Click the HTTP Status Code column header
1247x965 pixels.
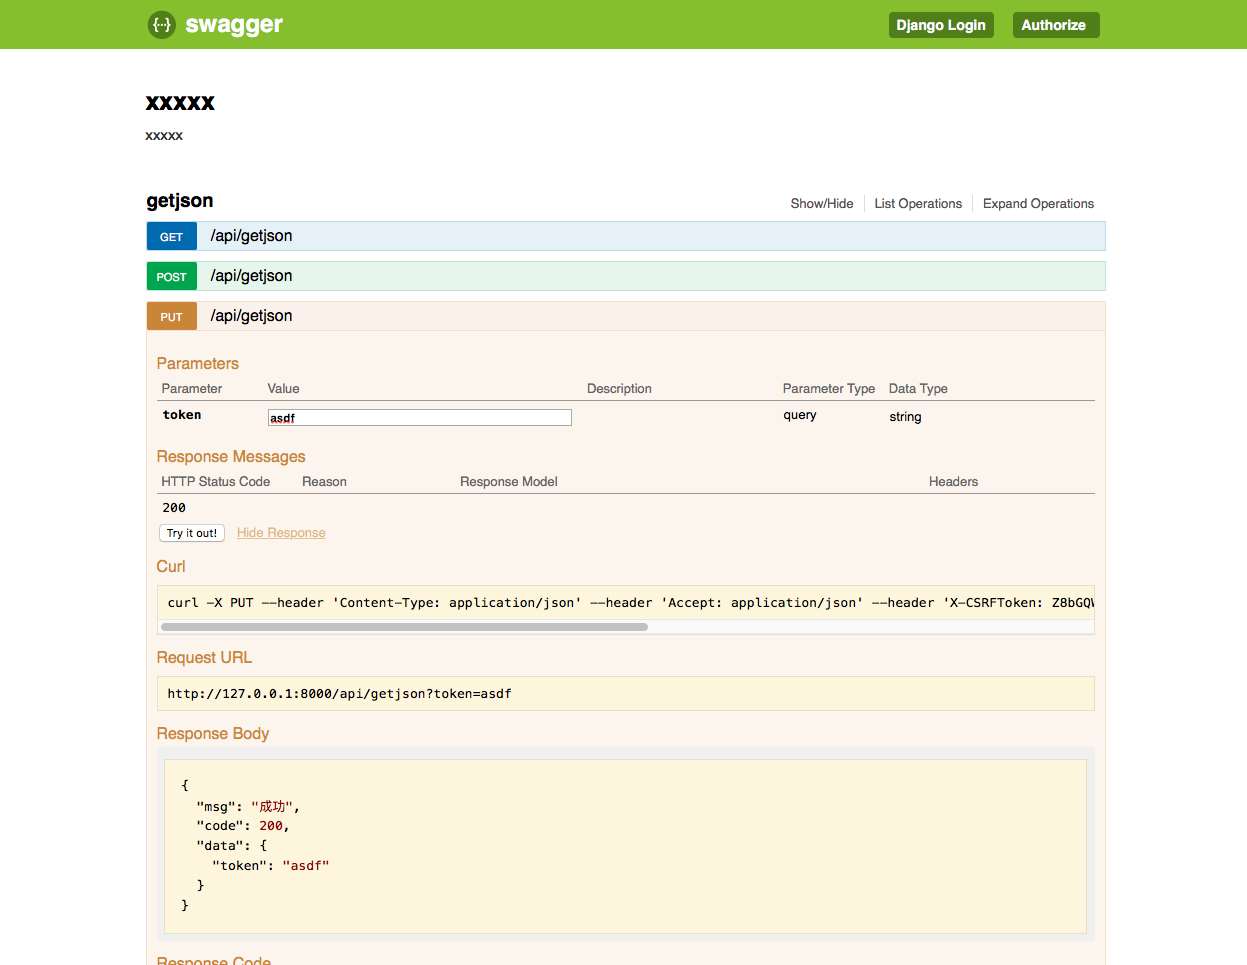coord(216,481)
